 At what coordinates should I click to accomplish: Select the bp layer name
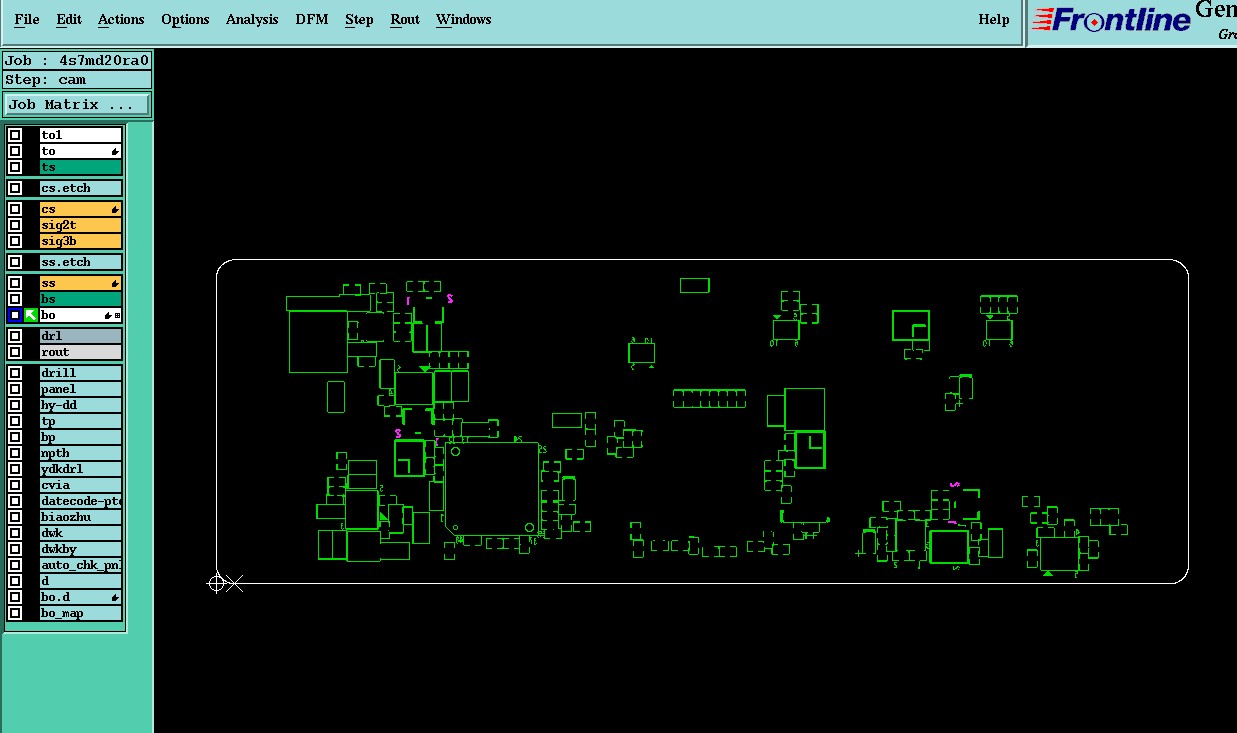click(81, 437)
